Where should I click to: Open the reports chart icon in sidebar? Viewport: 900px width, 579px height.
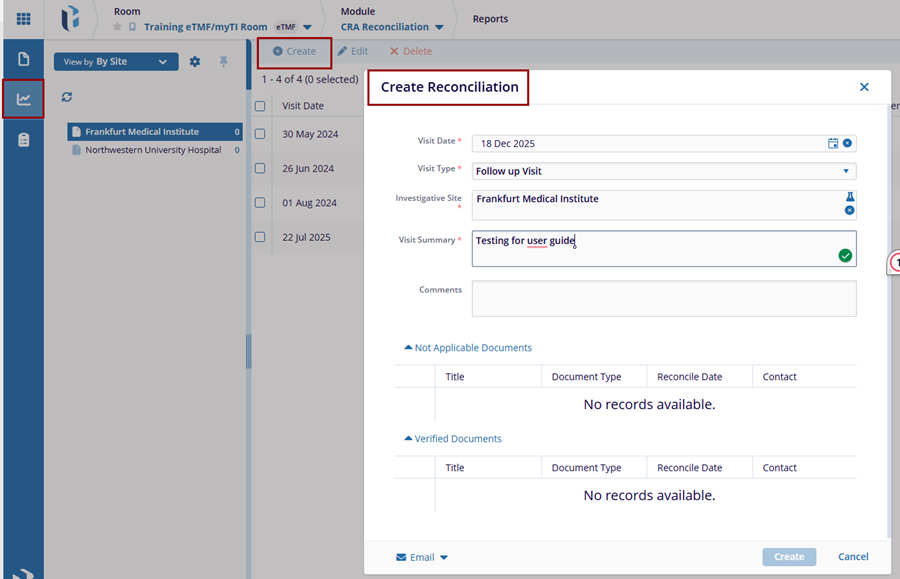(23, 99)
